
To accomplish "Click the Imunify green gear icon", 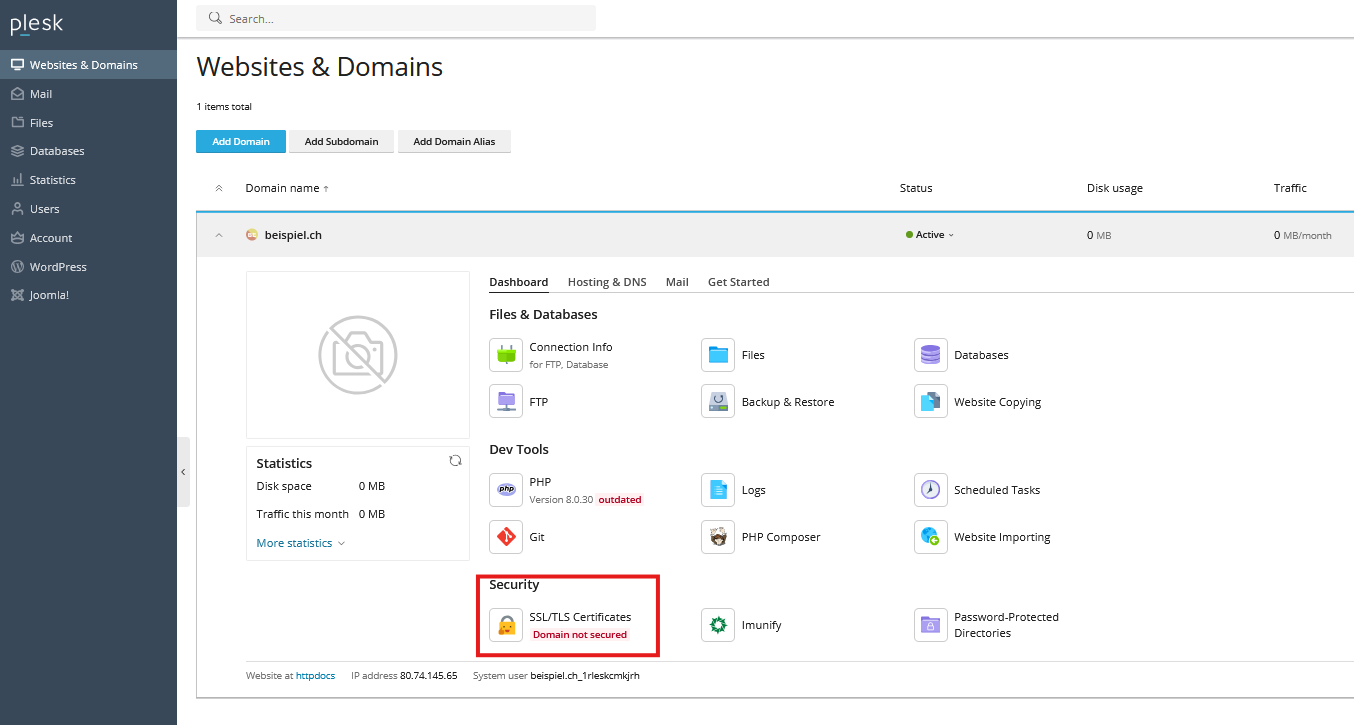I will [x=717, y=625].
